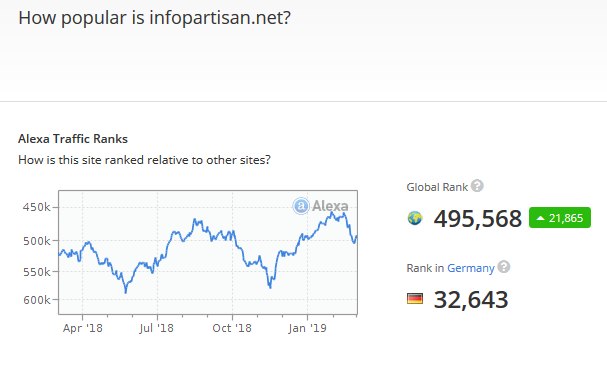Click the German flag icon
607x387 pixels.
(x=415, y=299)
